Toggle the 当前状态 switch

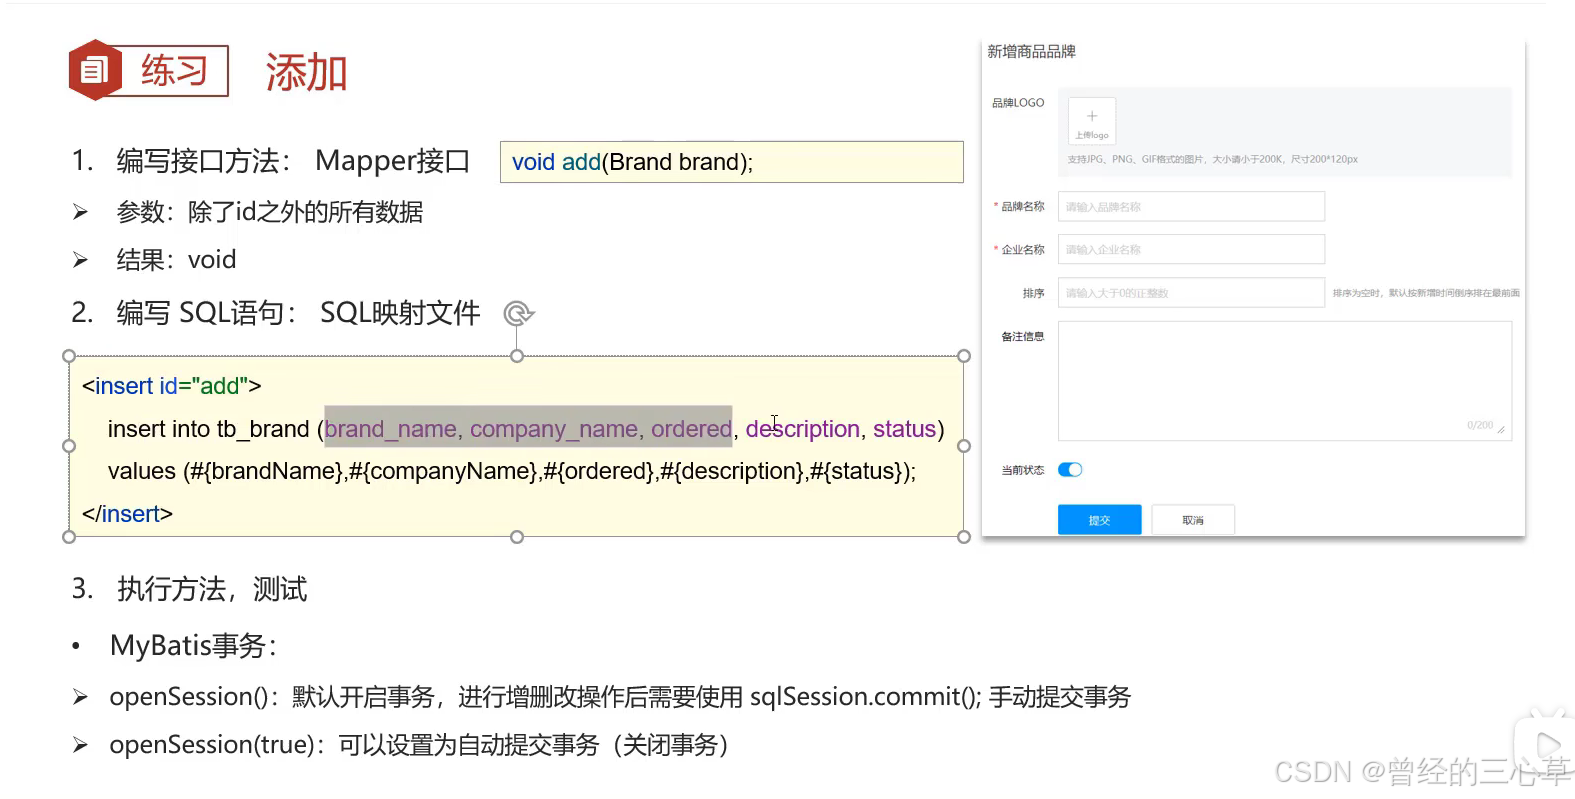1070,470
